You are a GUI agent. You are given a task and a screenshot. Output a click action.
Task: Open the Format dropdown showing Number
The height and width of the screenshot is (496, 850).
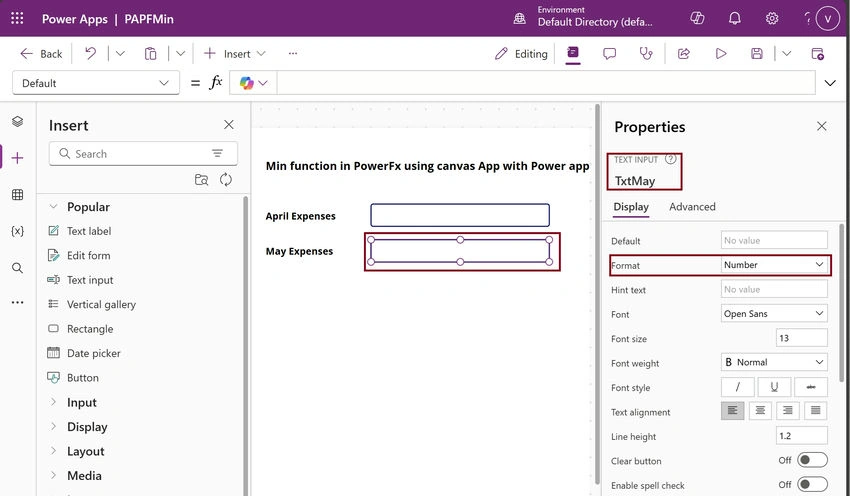774,265
